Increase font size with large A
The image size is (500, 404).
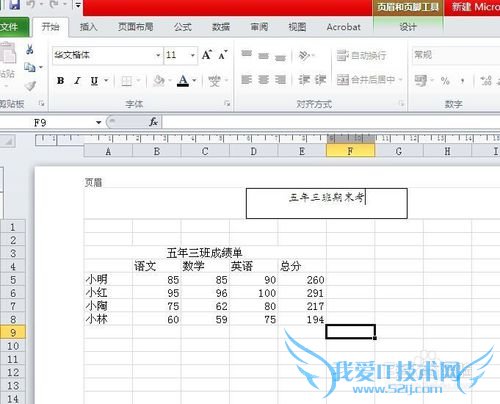click(207, 55)
